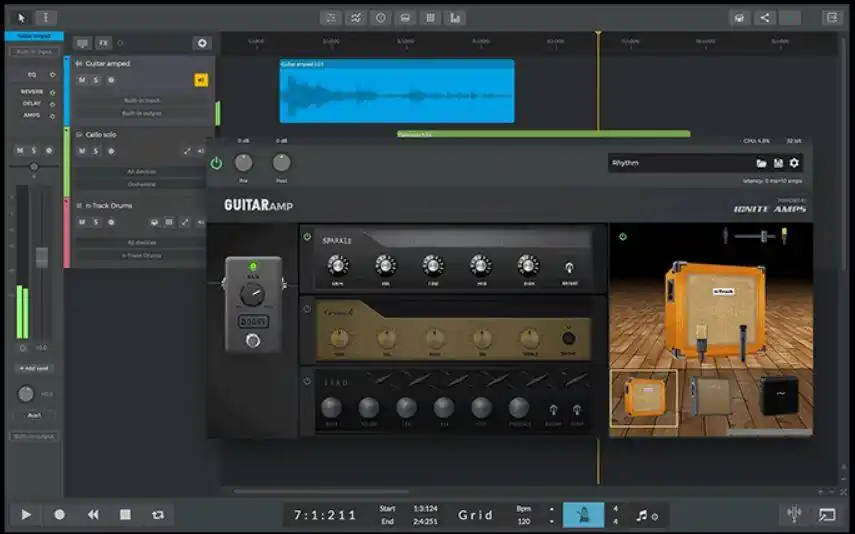Open the bar chart levels toolbar icon

455,18
